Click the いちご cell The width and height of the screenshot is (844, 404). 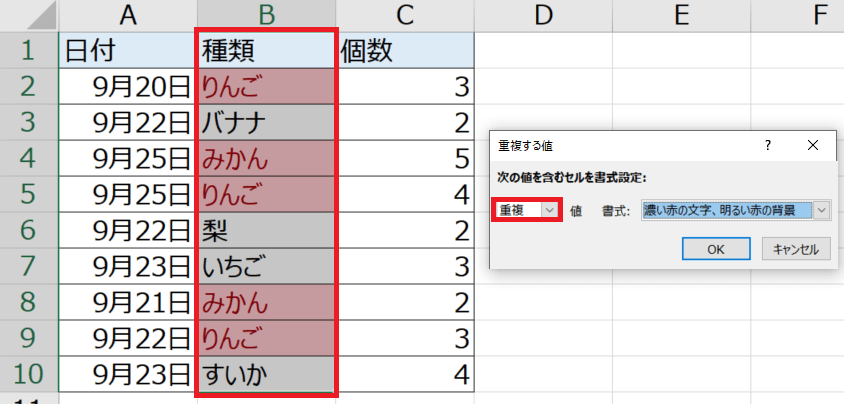tap(266, 268)
